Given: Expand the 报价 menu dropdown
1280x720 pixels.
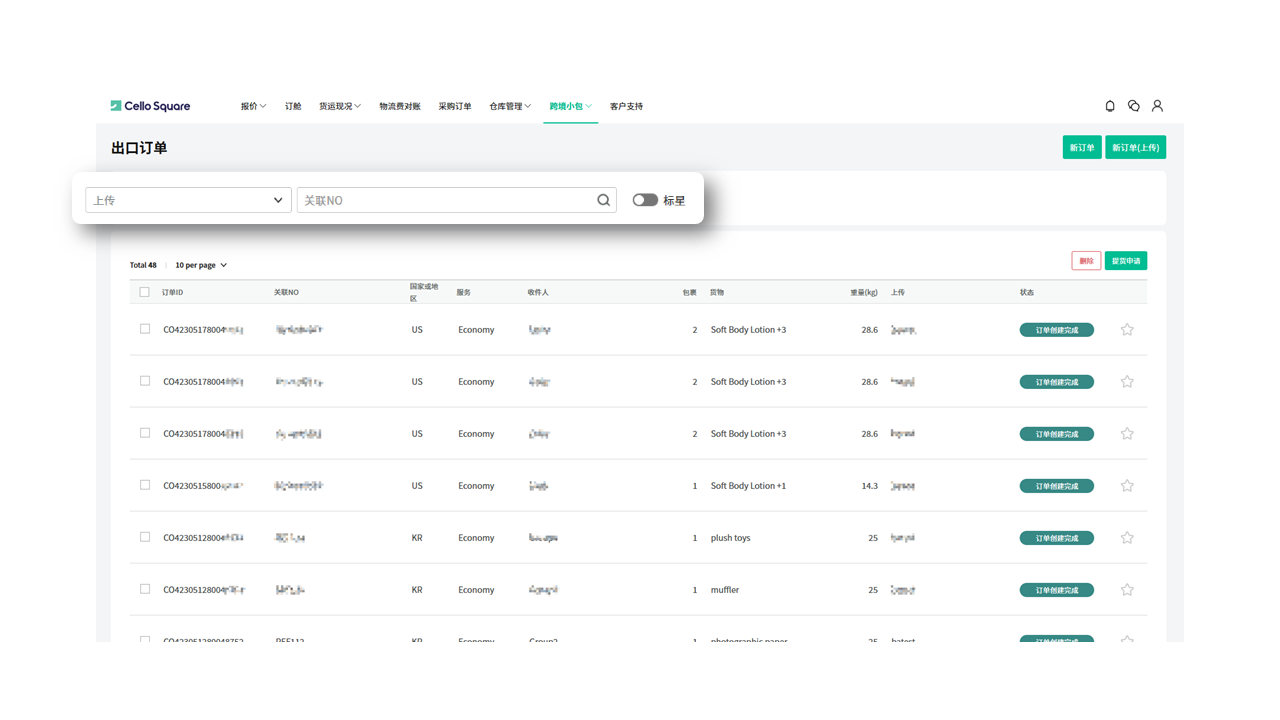Looking at the screenshot, I should [x=253, y=106].
